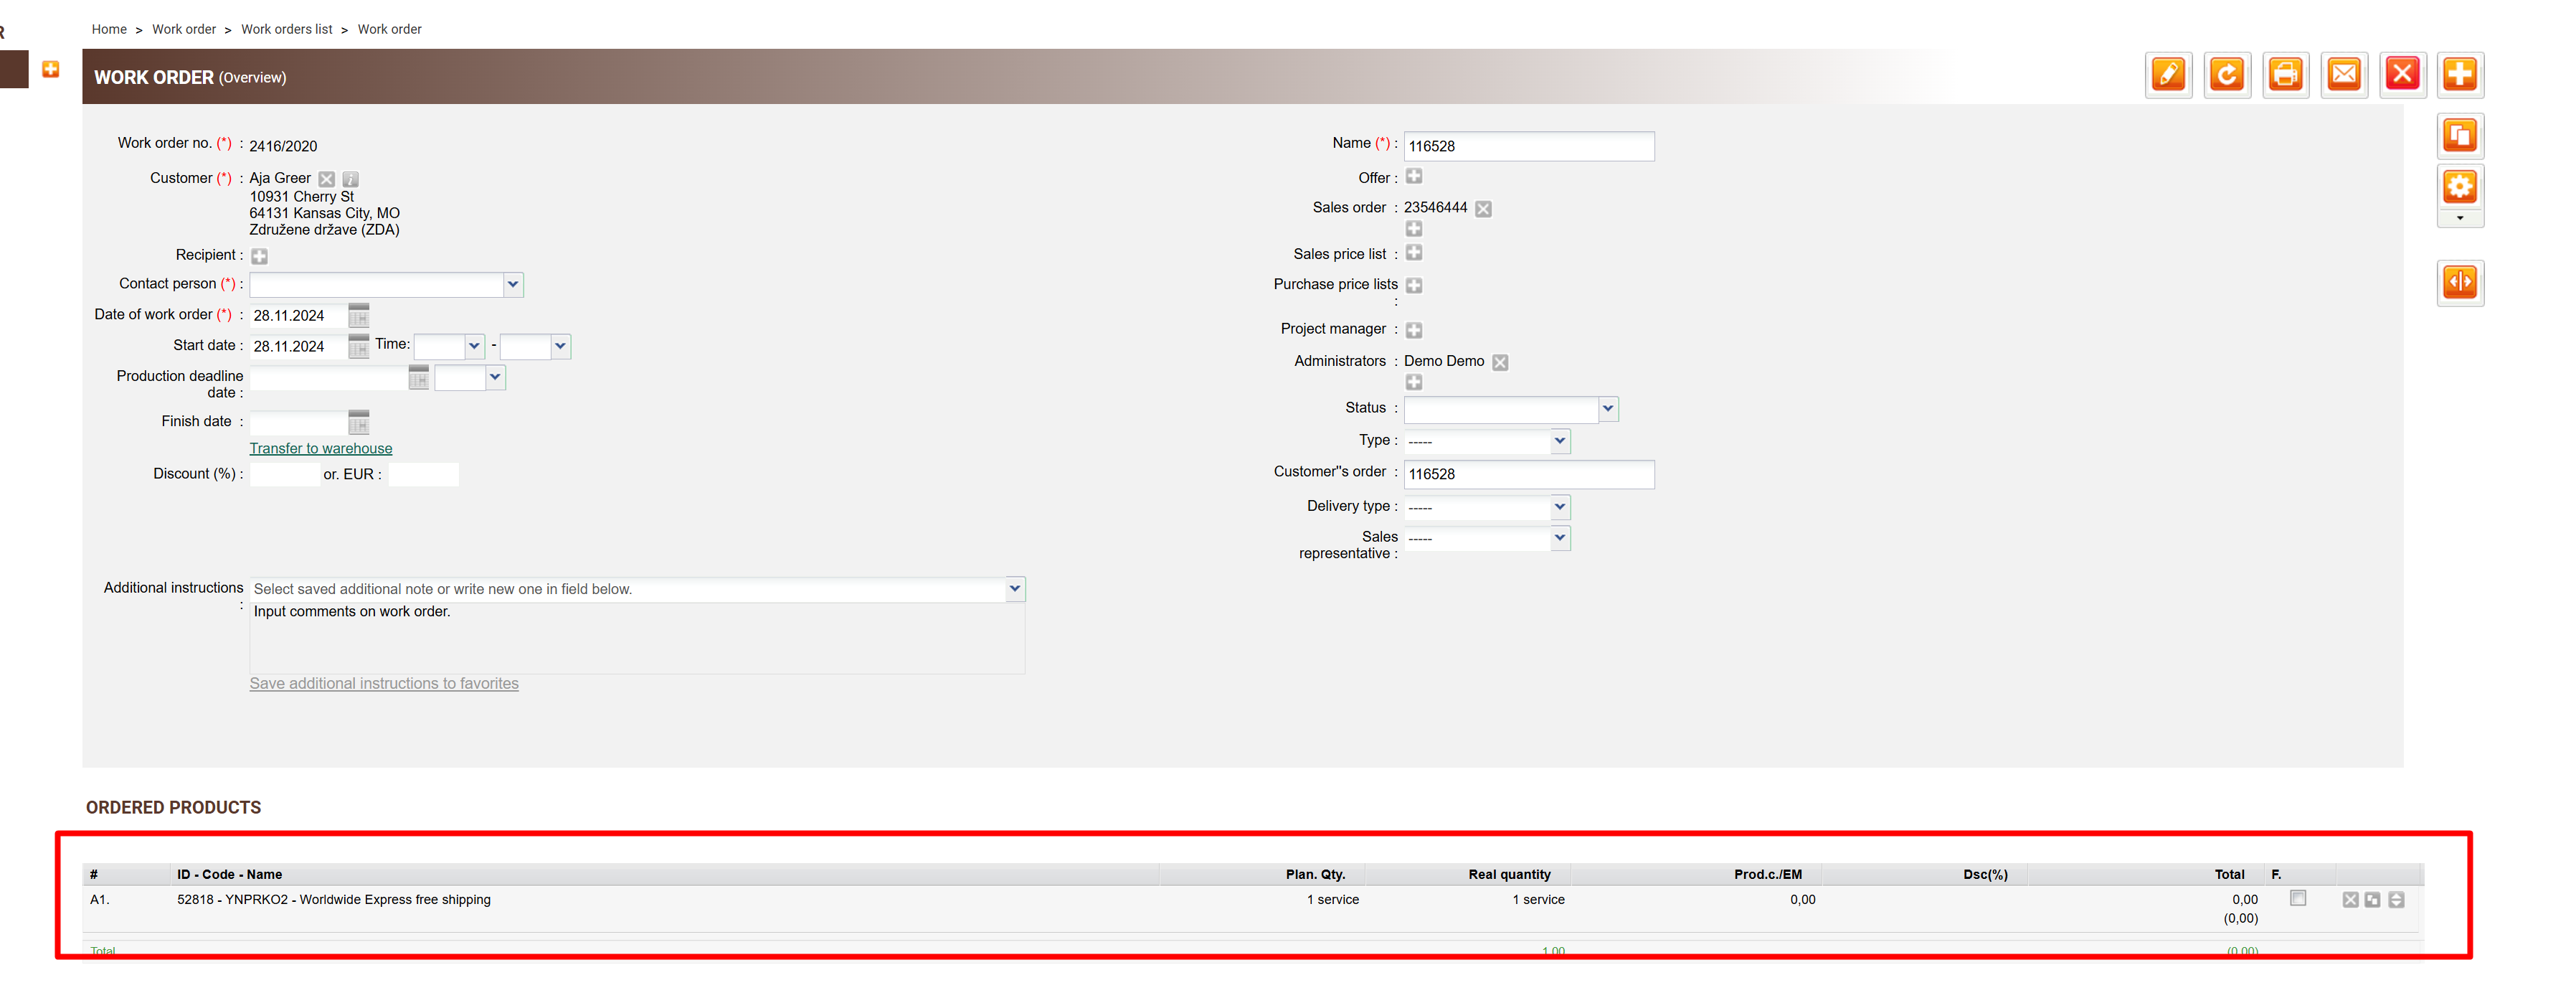Print the work order
The height and width of the screenshot is (998, 2576).
[2285, 75]
